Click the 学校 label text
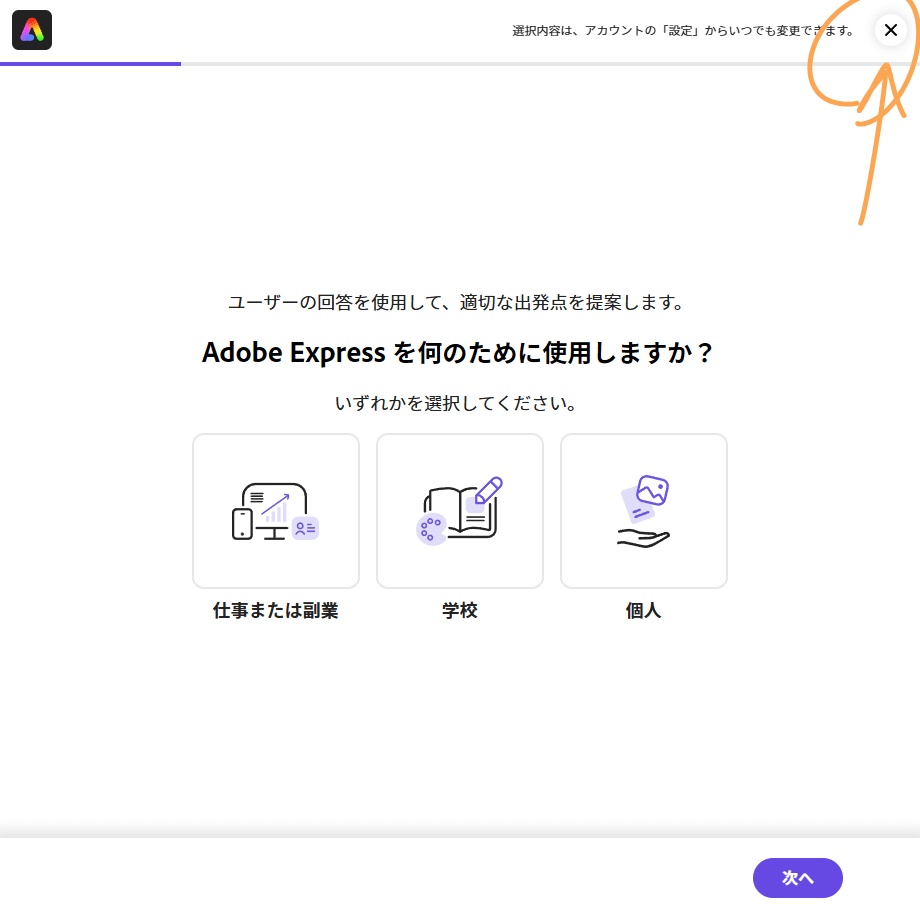The height and width of the screenshot is (914, 920). pos(460,611)
